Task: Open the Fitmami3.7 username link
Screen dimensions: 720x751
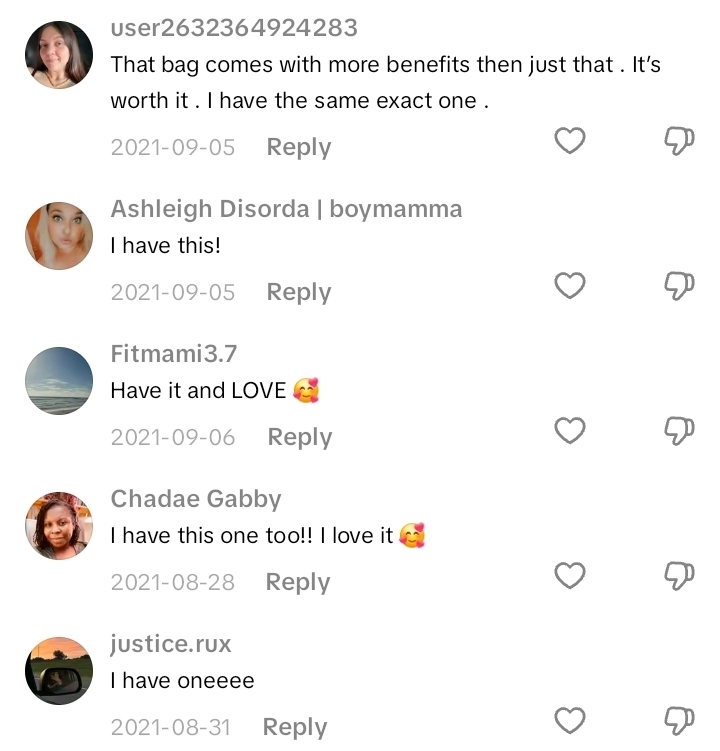Action: pyautogui.click(x=173, y=354)
